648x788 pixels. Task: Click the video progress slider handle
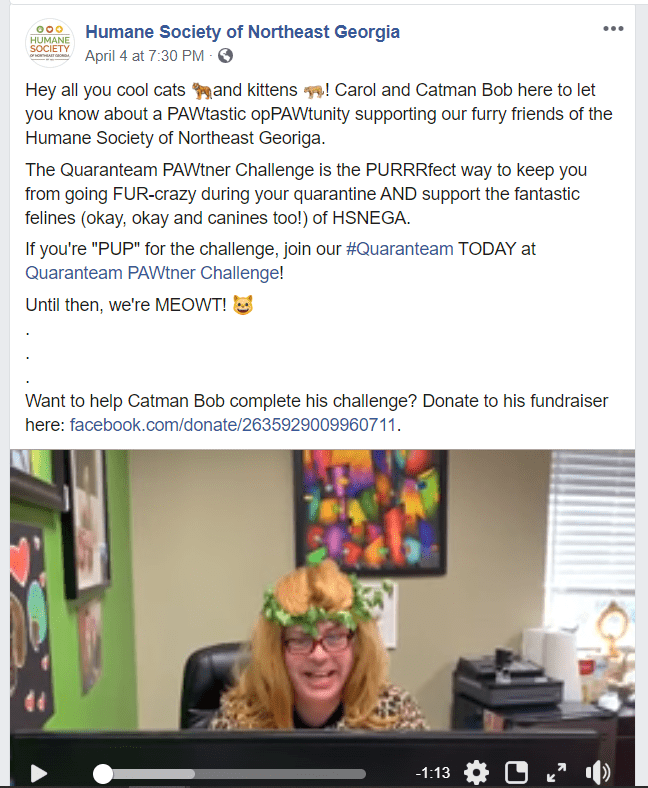[x=103, y=774]
